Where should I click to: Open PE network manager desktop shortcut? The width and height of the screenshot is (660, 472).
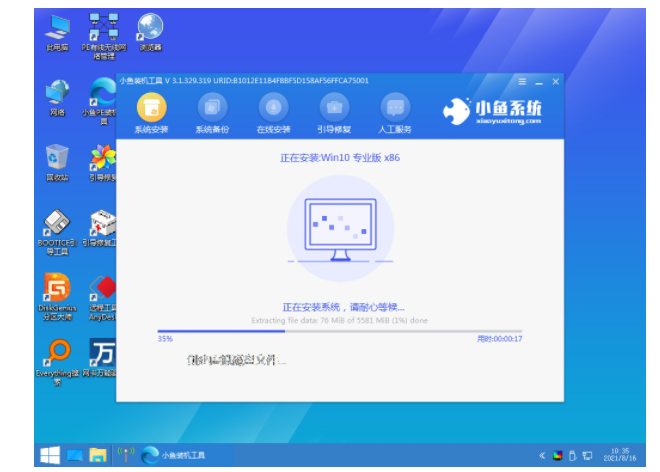tap(102, 26)
